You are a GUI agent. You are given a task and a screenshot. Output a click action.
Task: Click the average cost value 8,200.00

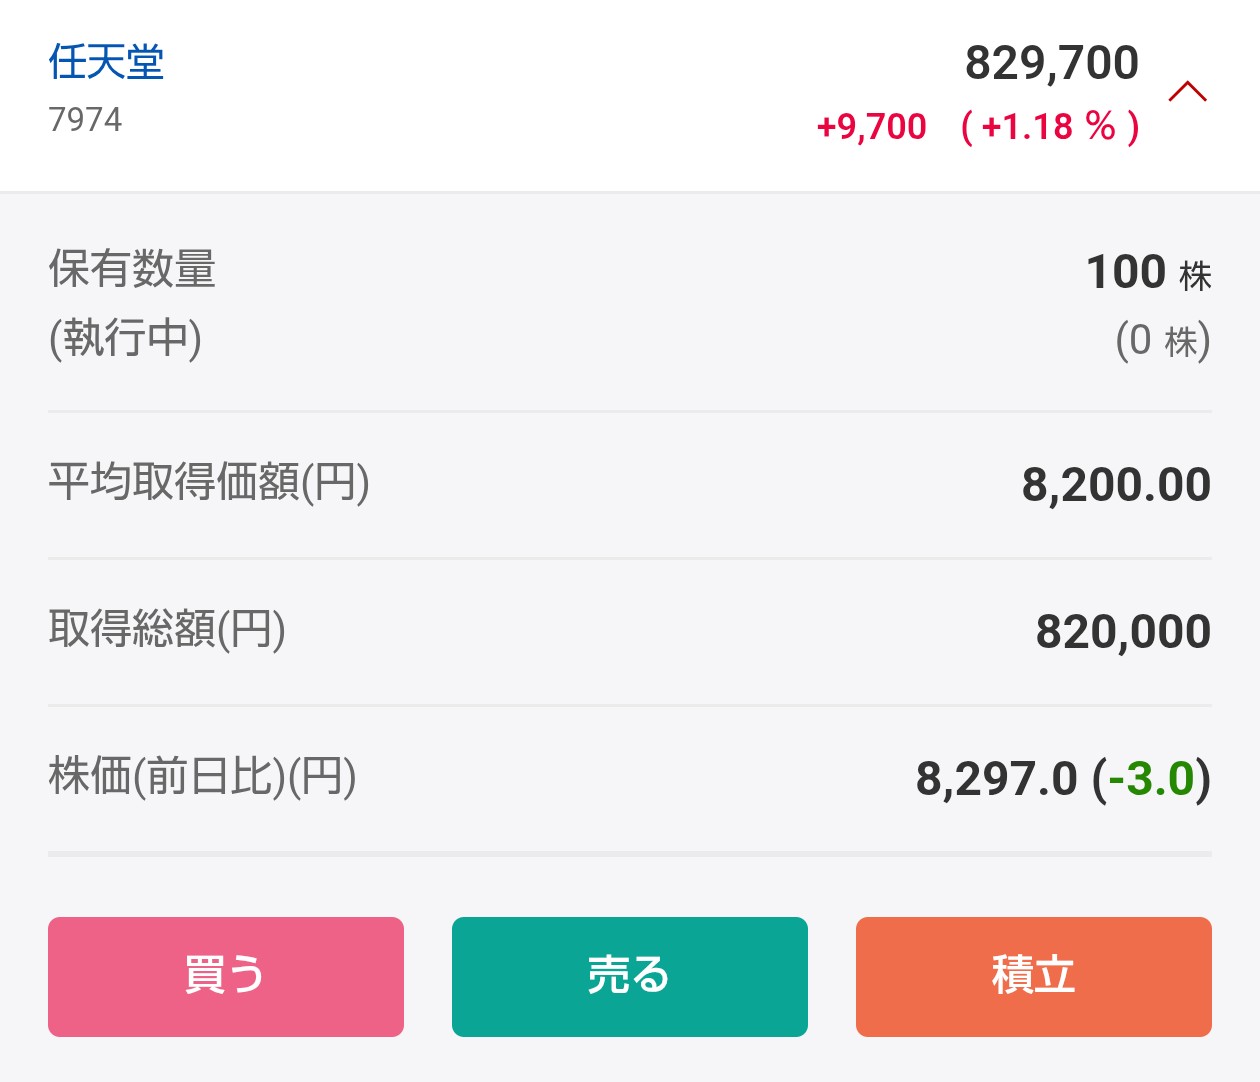(1116, 485)
